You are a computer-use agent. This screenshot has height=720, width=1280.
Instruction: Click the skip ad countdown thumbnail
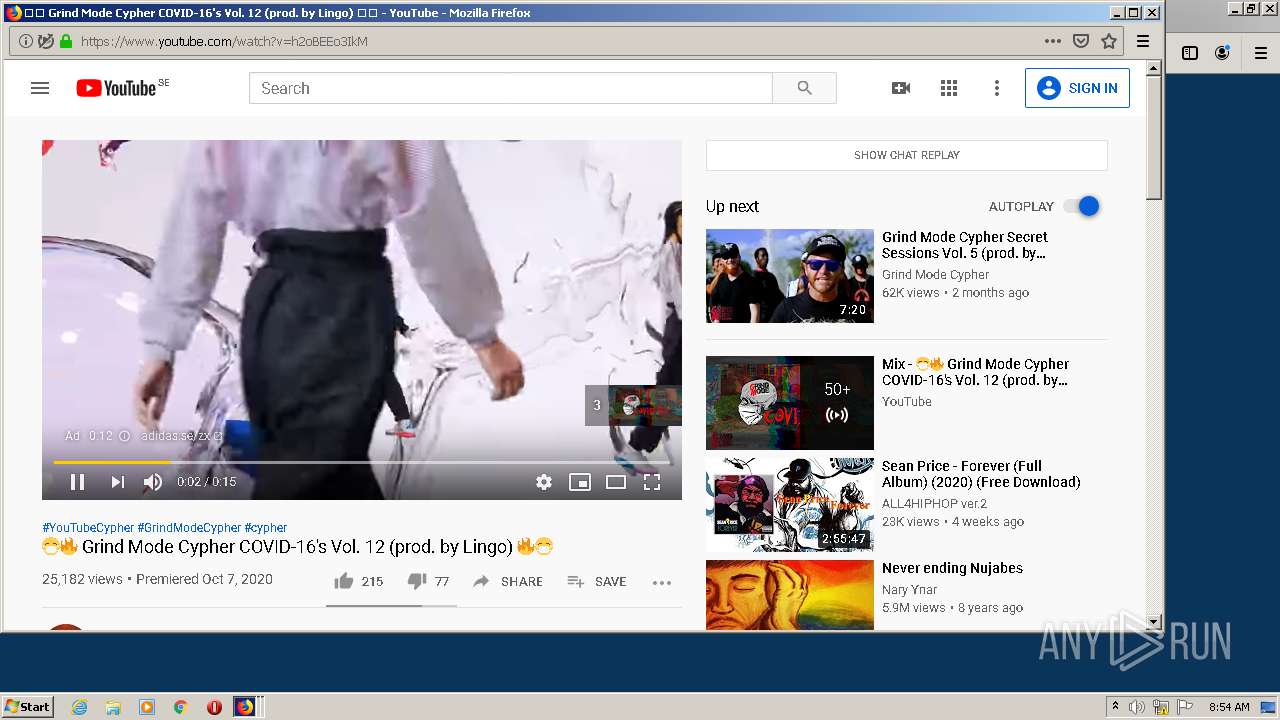[634, 405]
